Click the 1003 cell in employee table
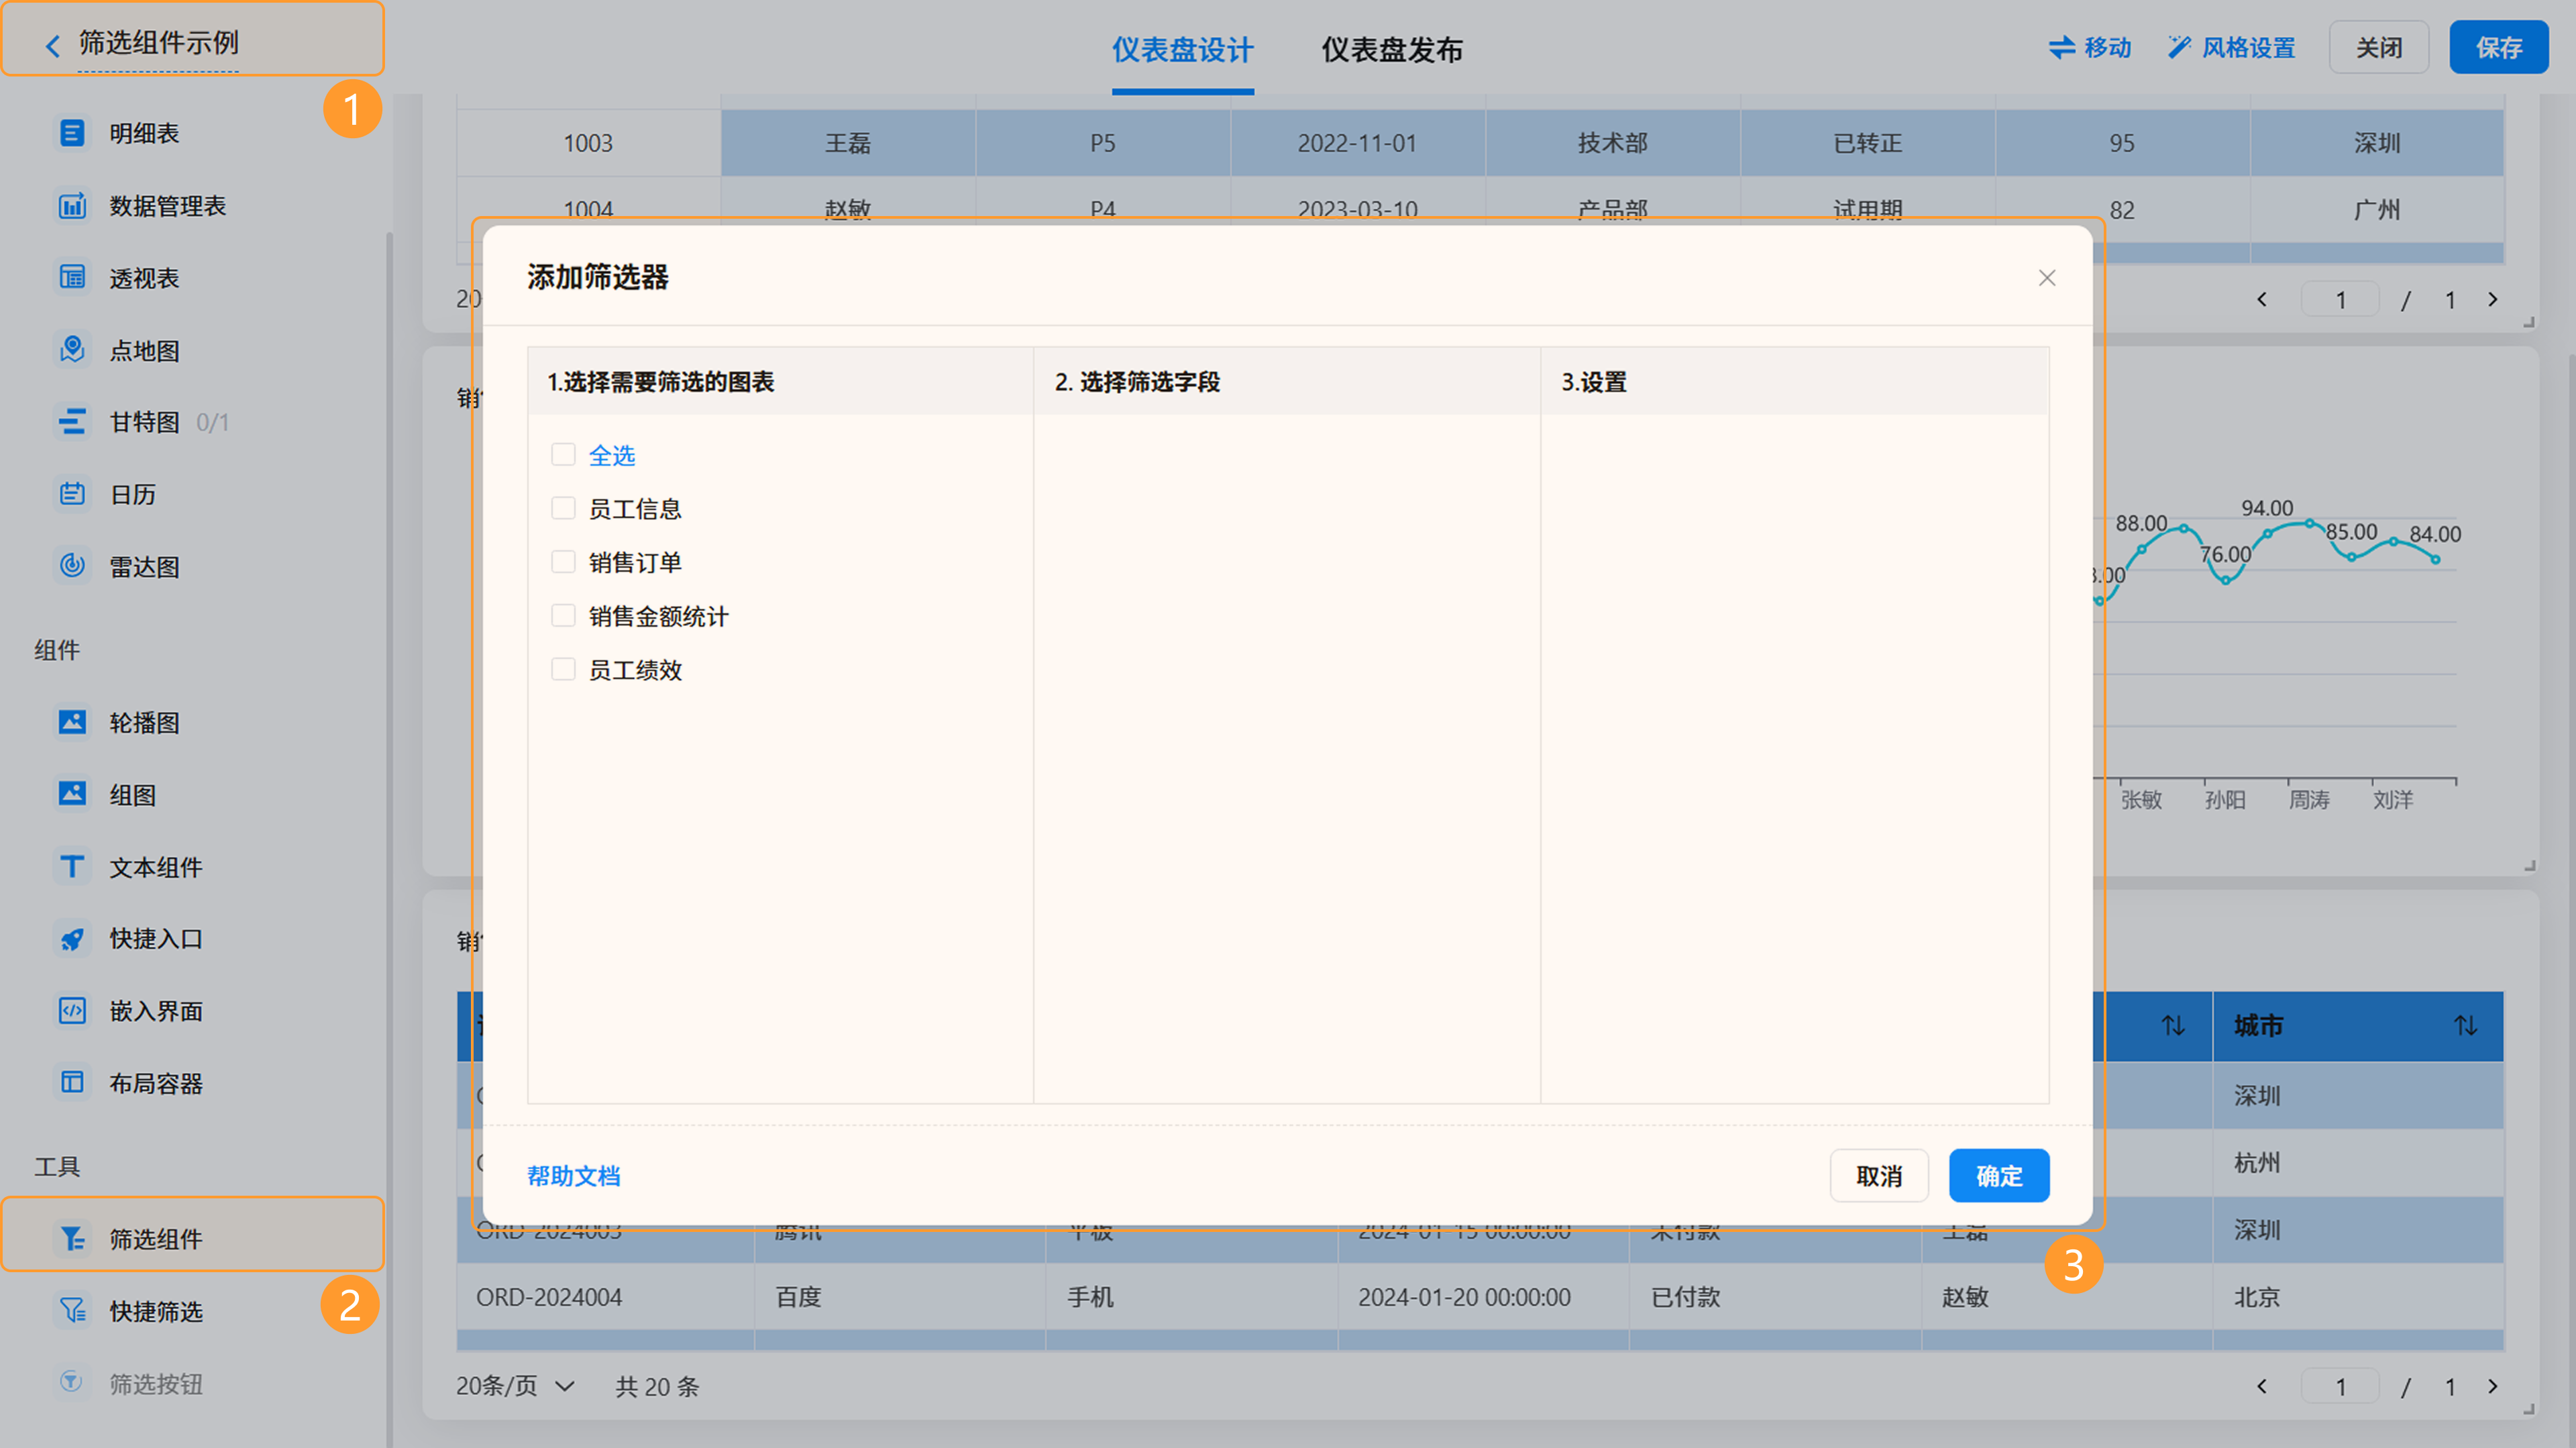The image size is (2576, 1448). click(588, 143)
